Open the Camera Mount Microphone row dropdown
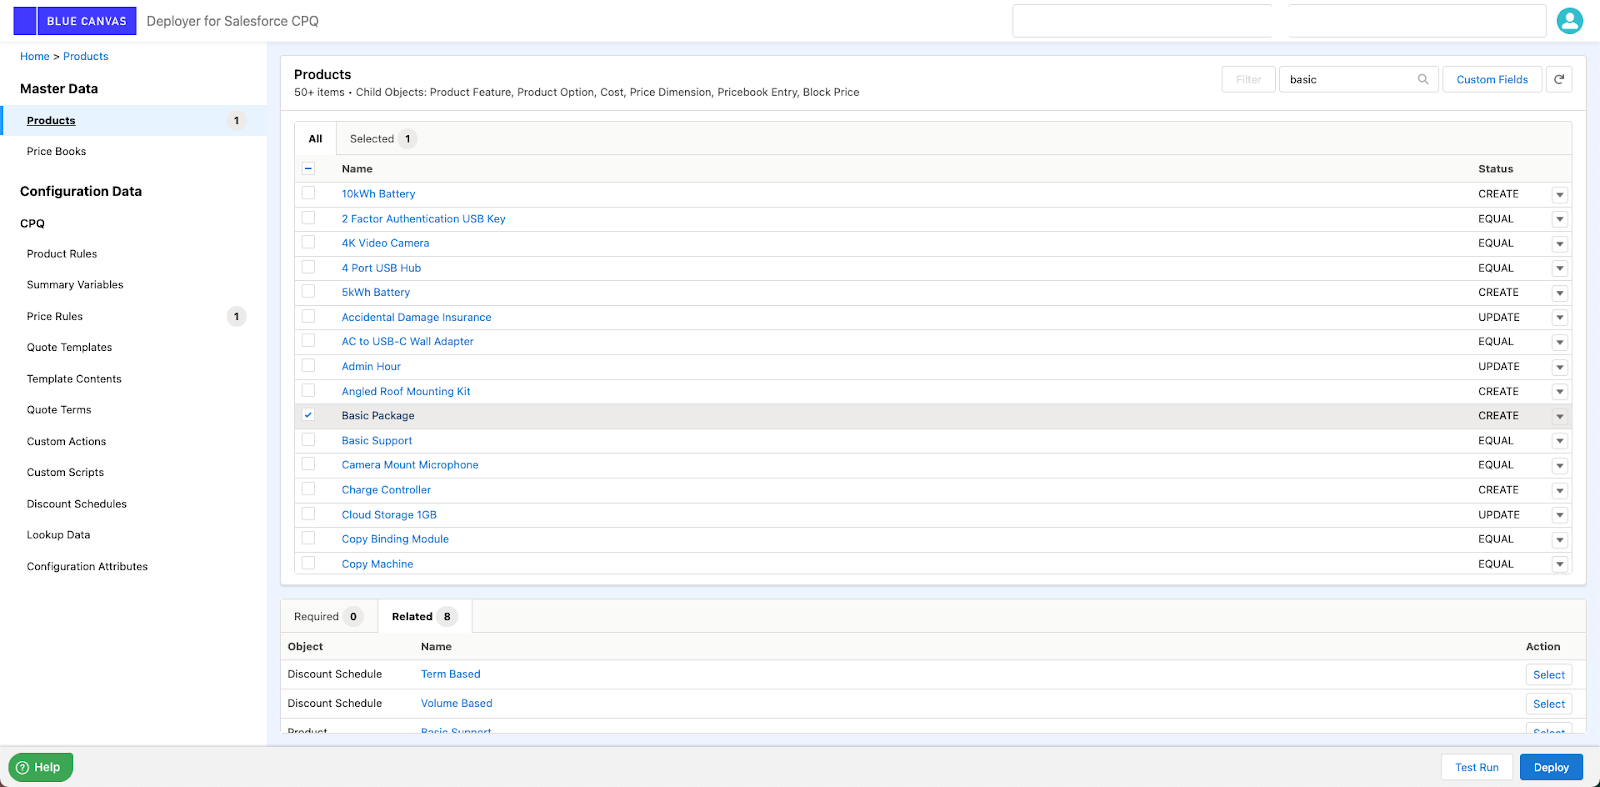Viewport: 1600px width, 787px height. (x=1559, y=465)
